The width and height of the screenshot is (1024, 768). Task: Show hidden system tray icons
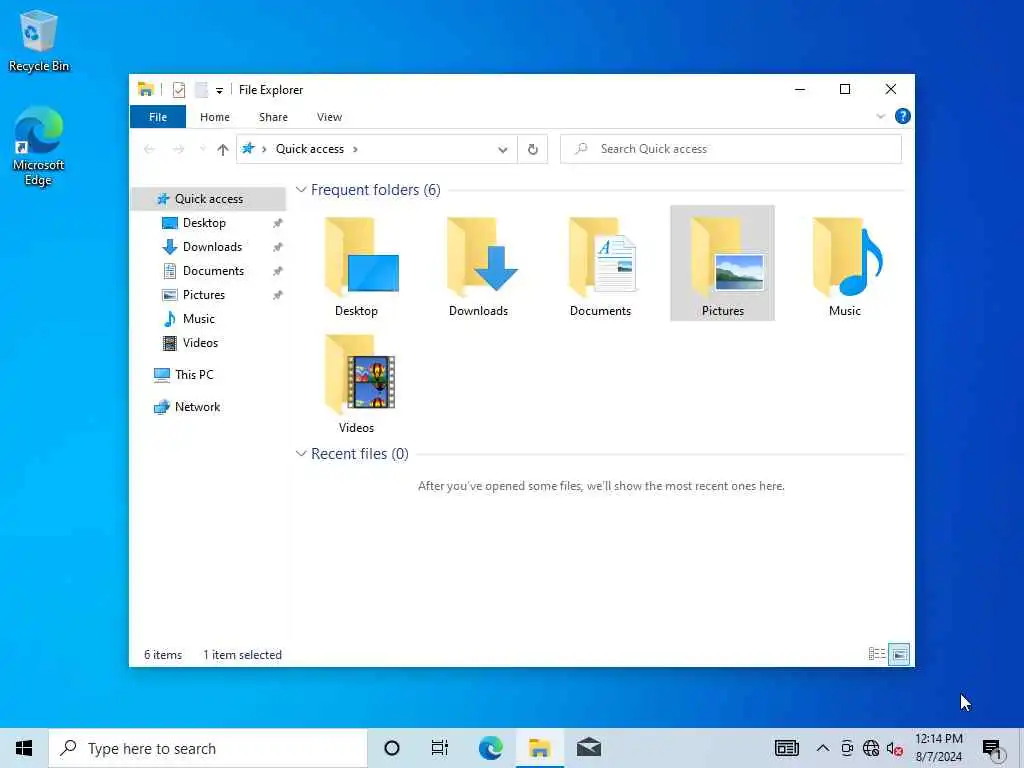[x=823, y=748]
